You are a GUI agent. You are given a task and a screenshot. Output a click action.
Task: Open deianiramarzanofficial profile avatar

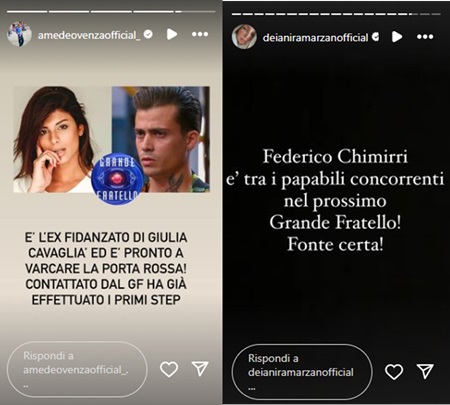244,37
